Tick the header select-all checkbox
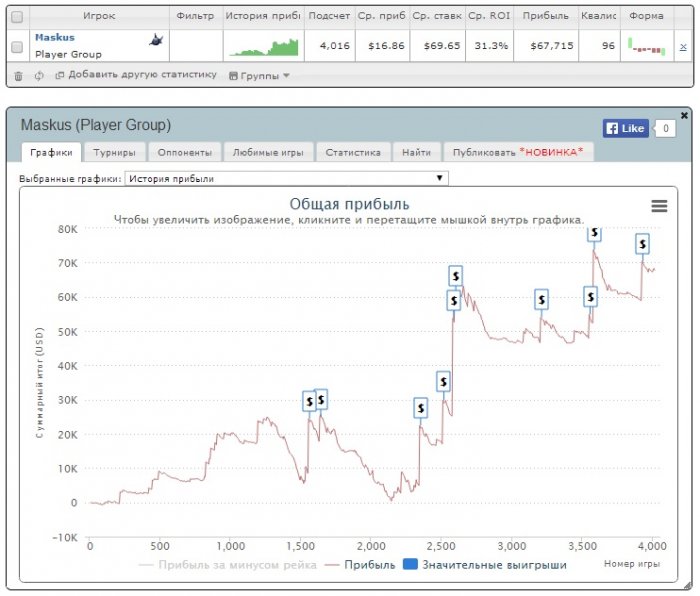The width and height of the screenshot is (700, 596). (x=17, y=17)
